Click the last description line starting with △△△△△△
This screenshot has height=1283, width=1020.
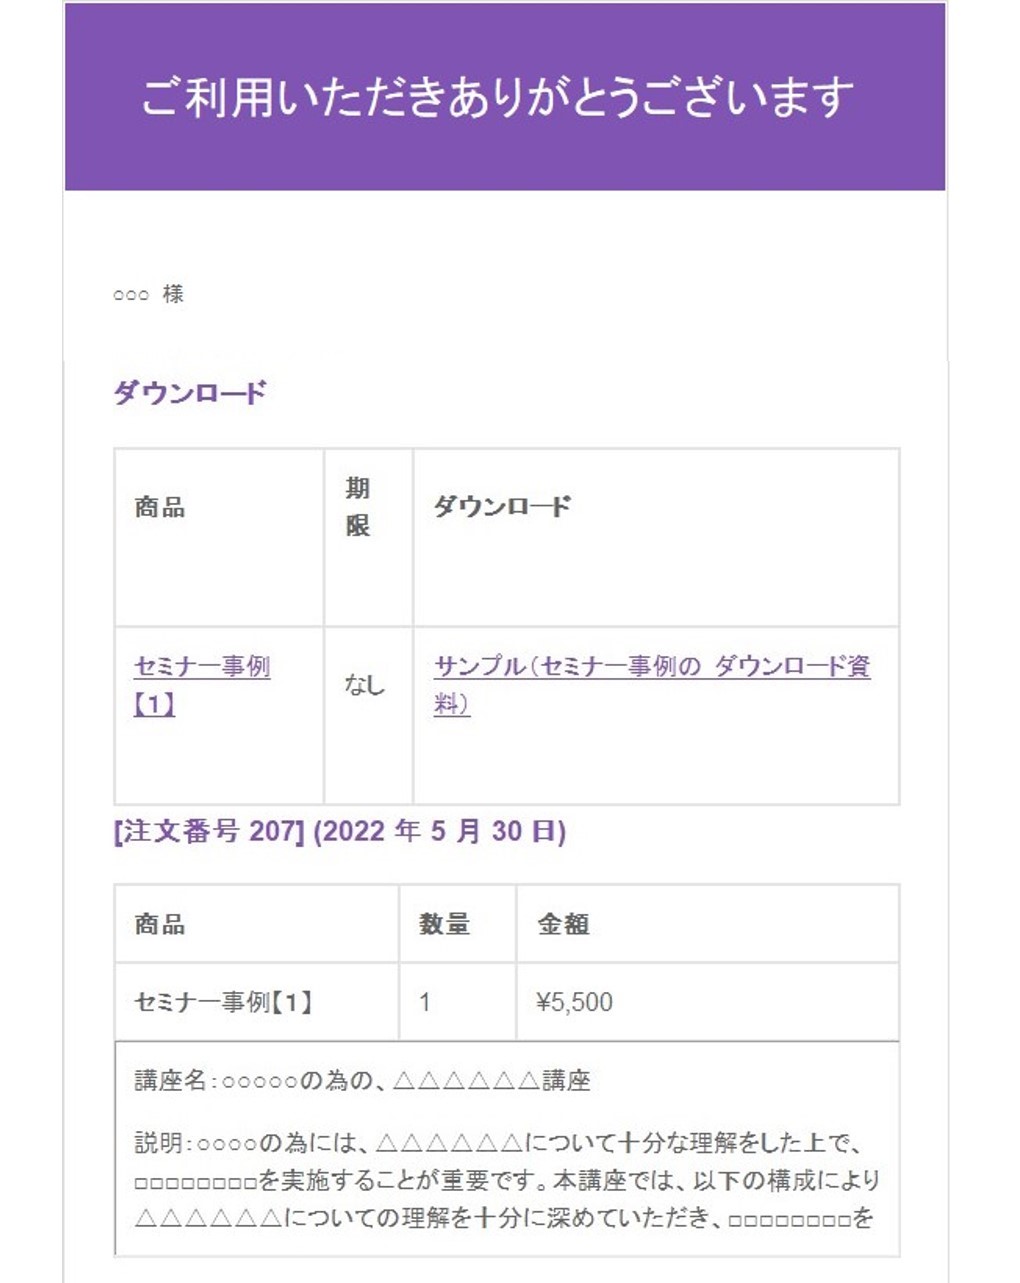click(504, 1219)
